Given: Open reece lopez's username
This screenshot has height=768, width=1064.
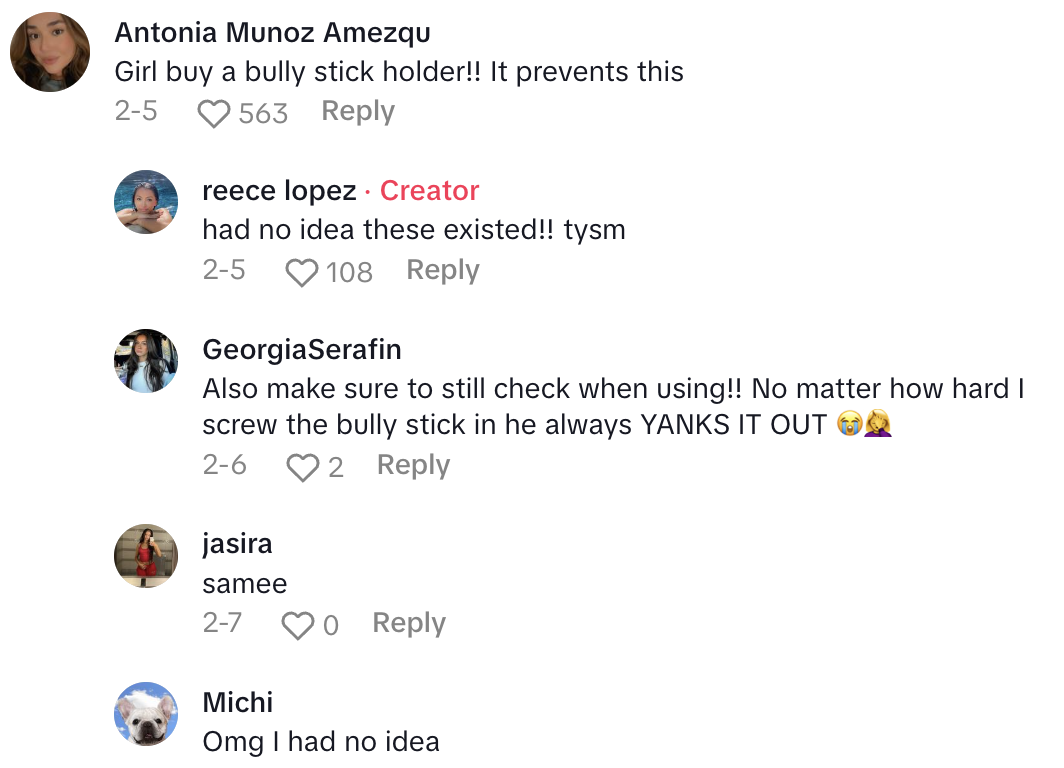Looking at the screenshot, I should point(279,190).
